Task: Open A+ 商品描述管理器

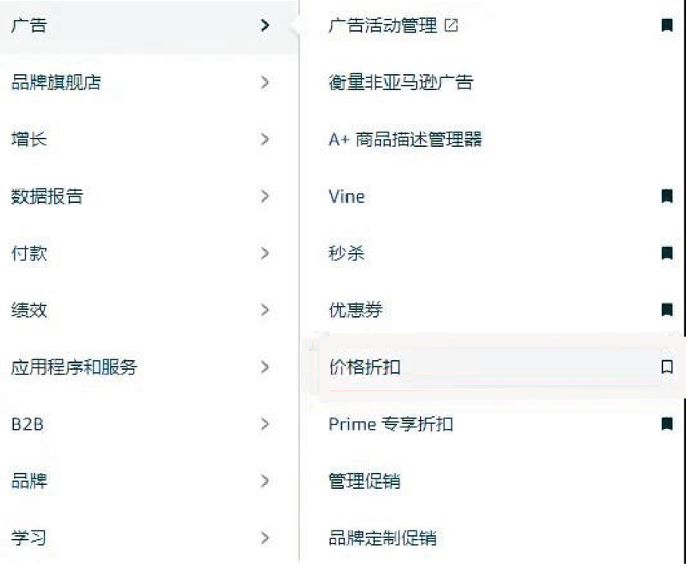Action: (x=405, y=139)
